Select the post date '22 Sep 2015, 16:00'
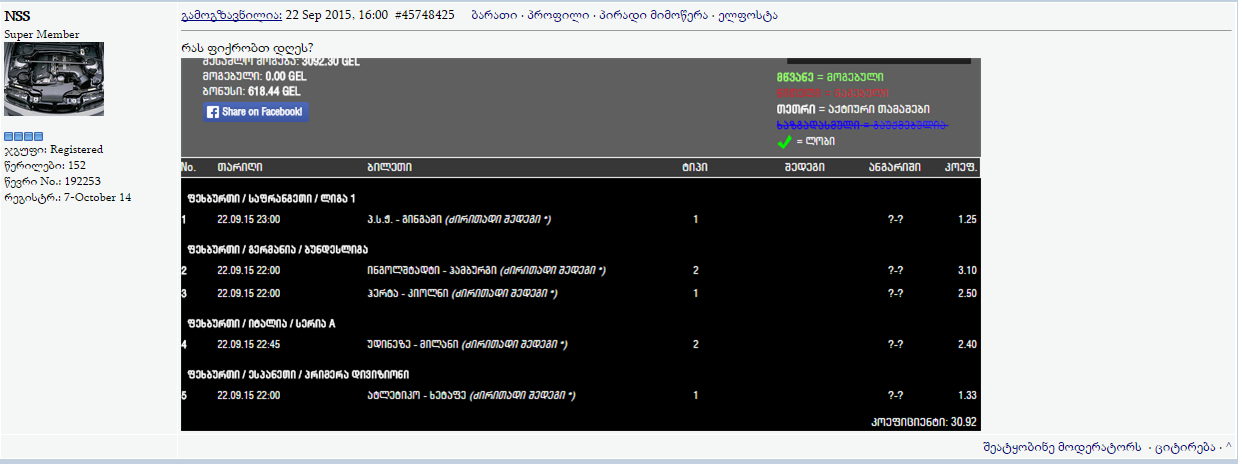This screenshot has height=464, width=1242. pyautogui.click(x=337, y=16)
